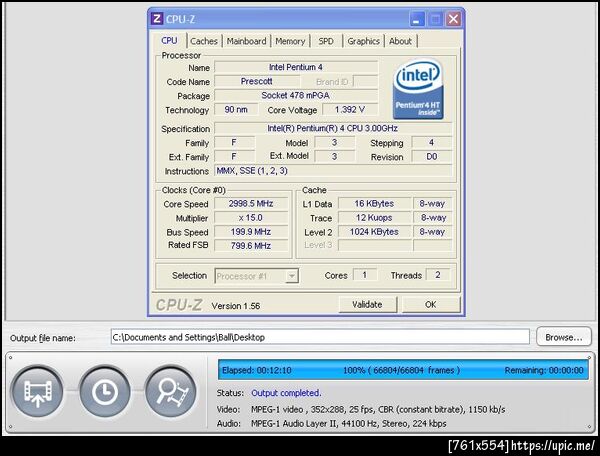Open the Mainboard tab
Screen dimensions: 600x456
pyautogui.click(x=246, y=41)
